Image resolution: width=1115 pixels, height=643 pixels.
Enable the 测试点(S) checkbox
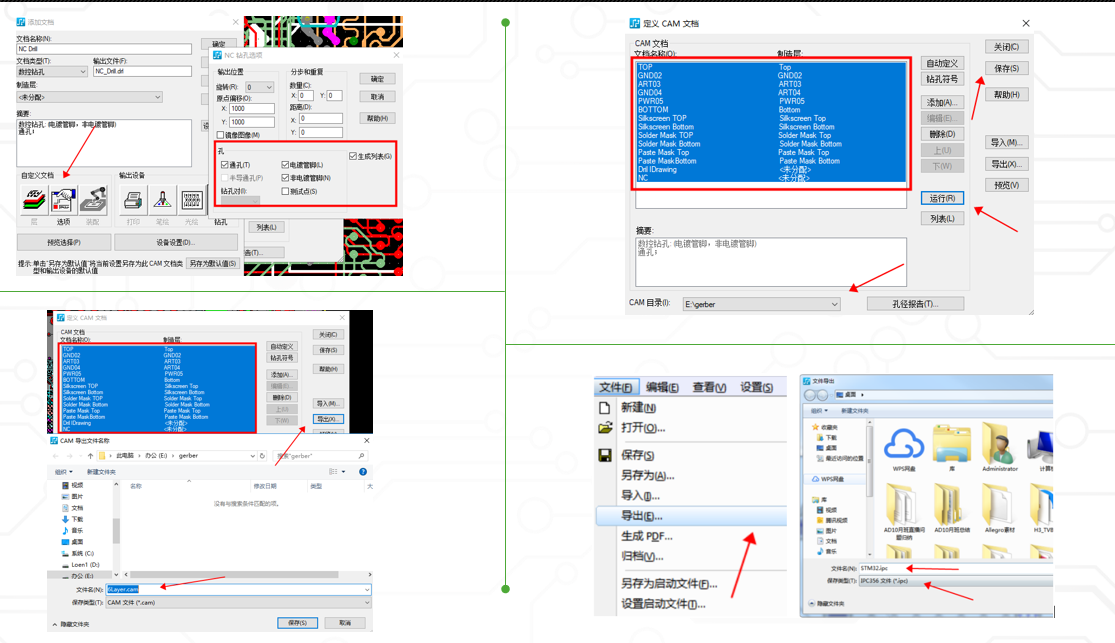click(284, 191)
